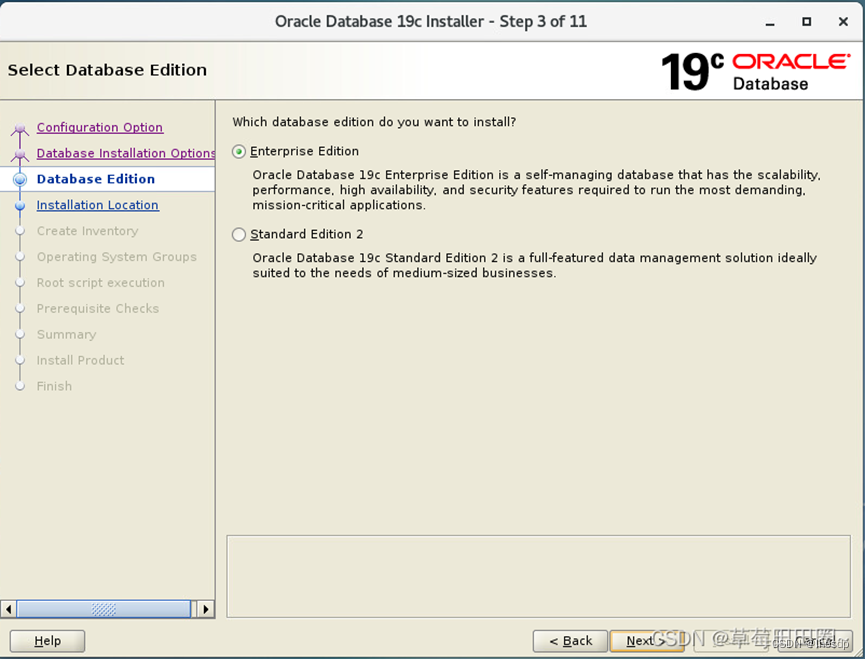Go back with the Back button
865x659 pixels.
[x=570, y=641]
